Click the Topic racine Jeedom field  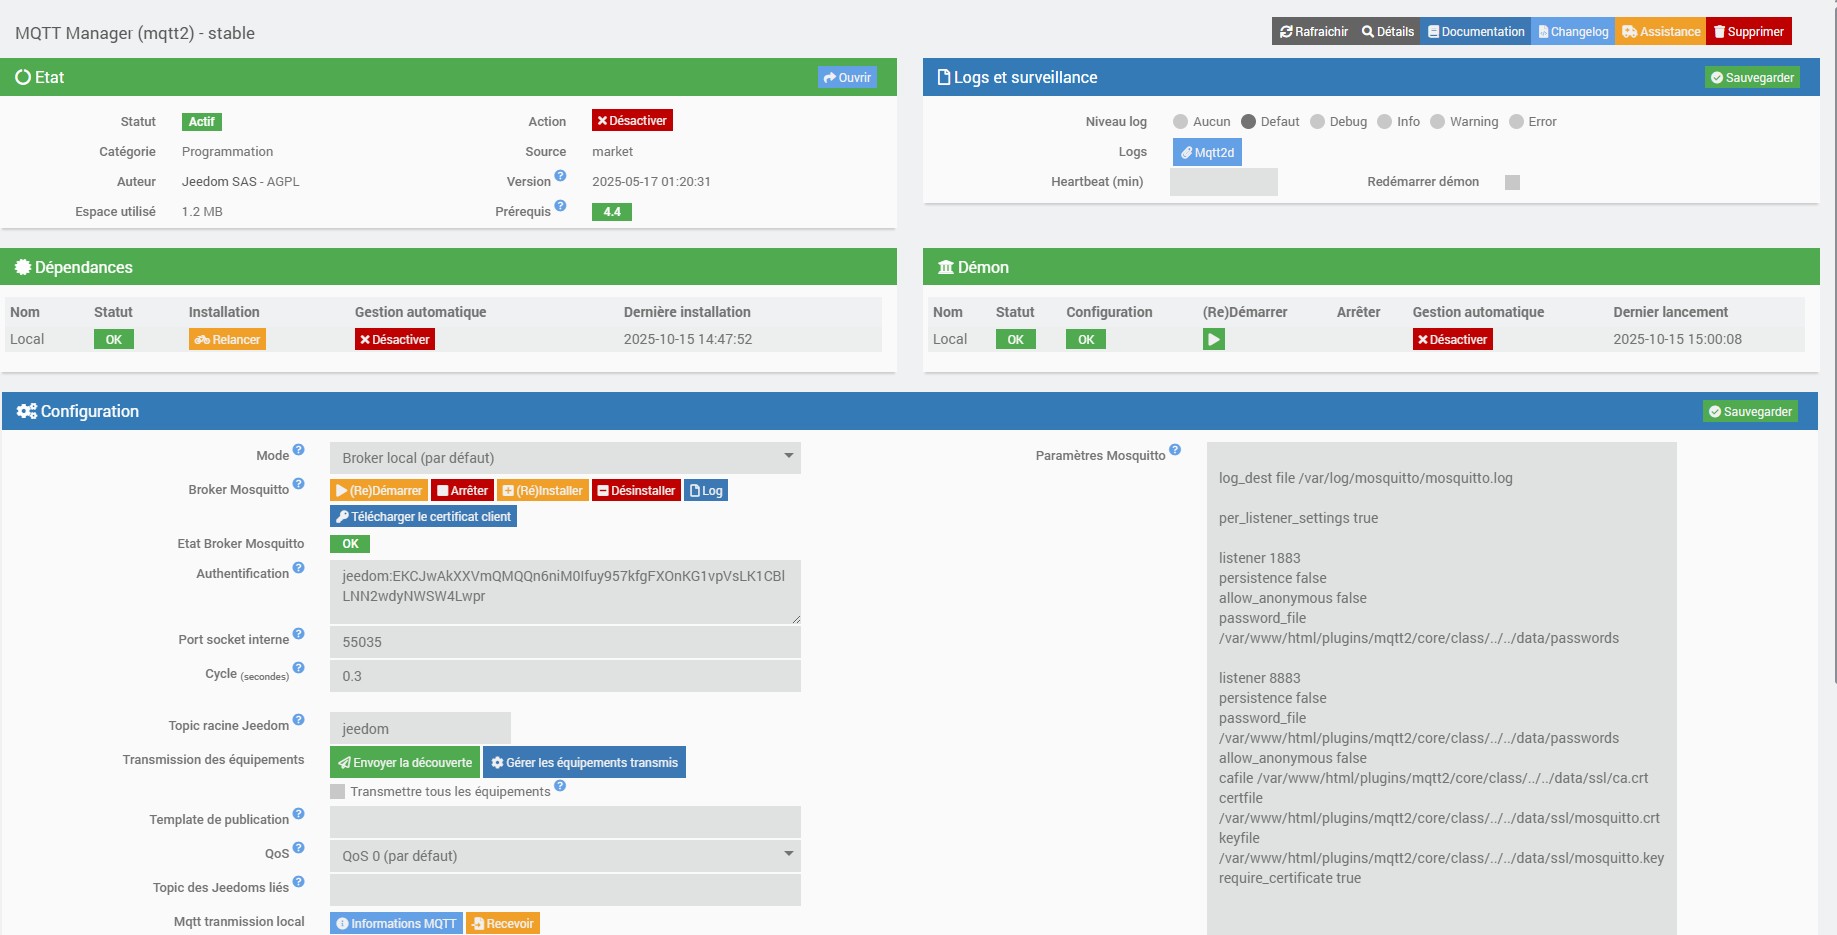click(x=420, y=728)
